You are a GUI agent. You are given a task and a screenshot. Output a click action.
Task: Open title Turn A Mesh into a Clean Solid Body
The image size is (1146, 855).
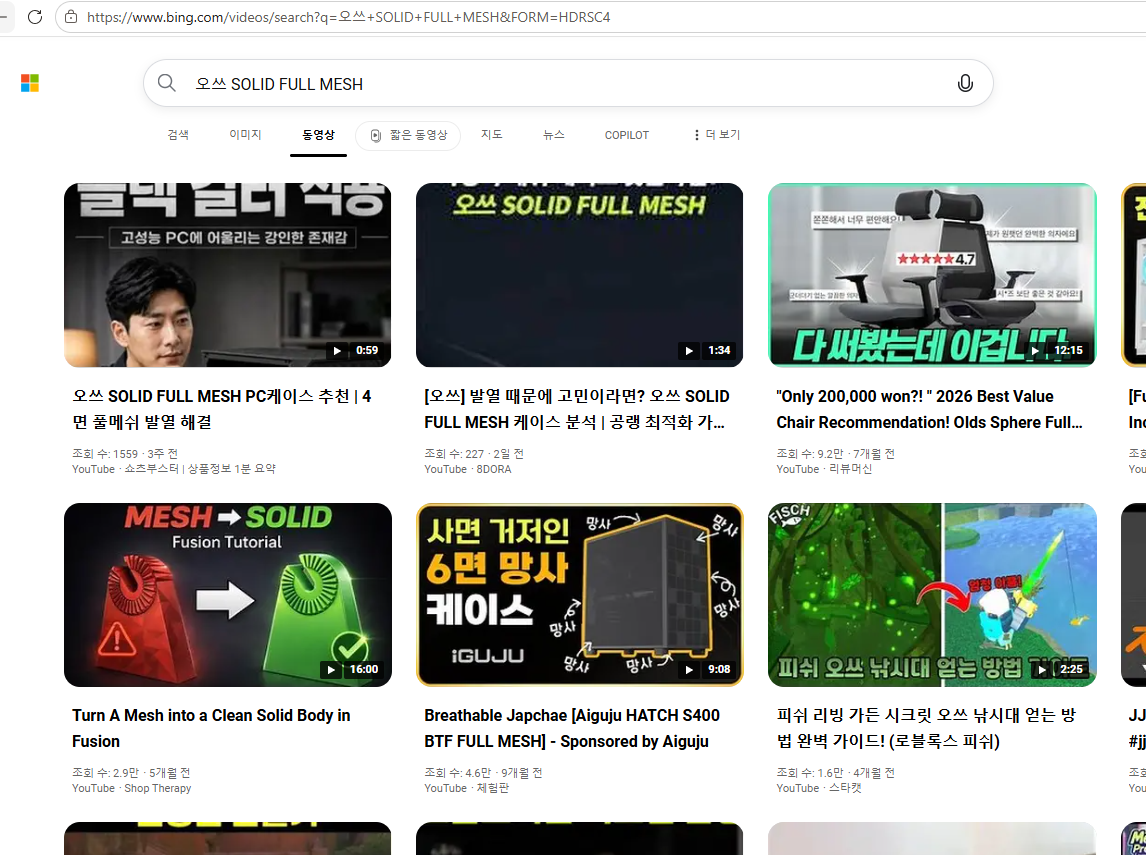click(x=211, y=728)
